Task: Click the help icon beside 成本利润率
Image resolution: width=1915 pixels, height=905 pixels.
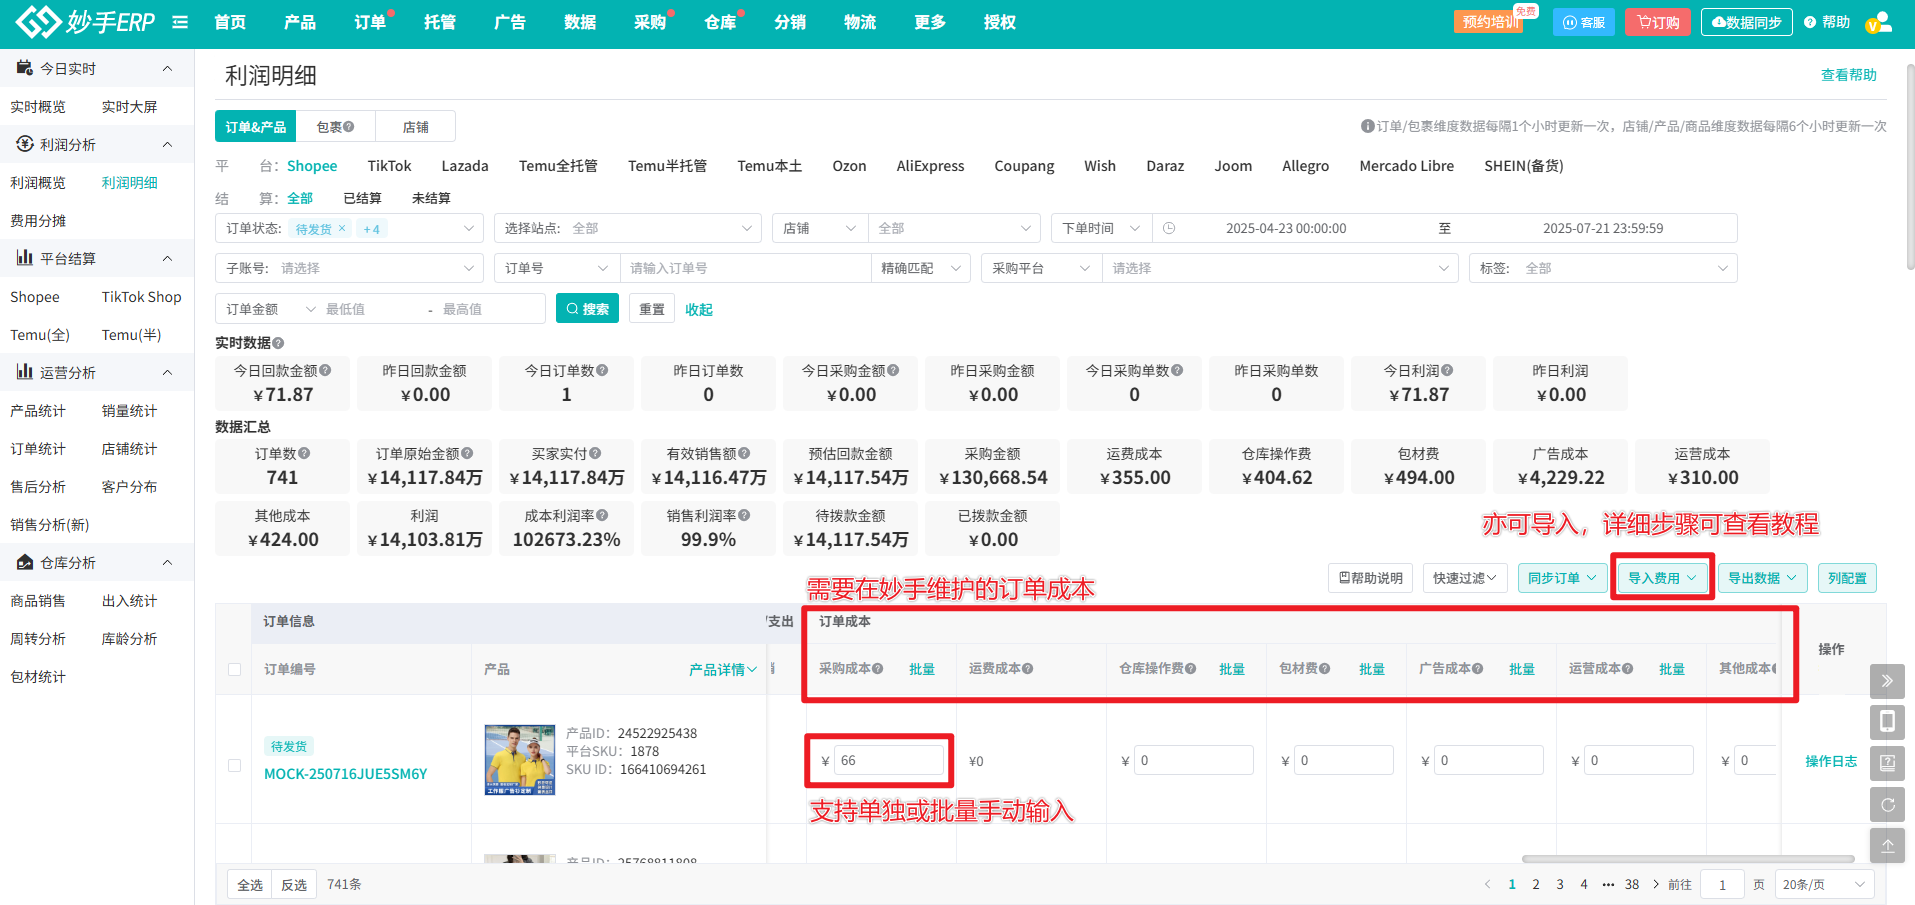Action: pos(602,515)
